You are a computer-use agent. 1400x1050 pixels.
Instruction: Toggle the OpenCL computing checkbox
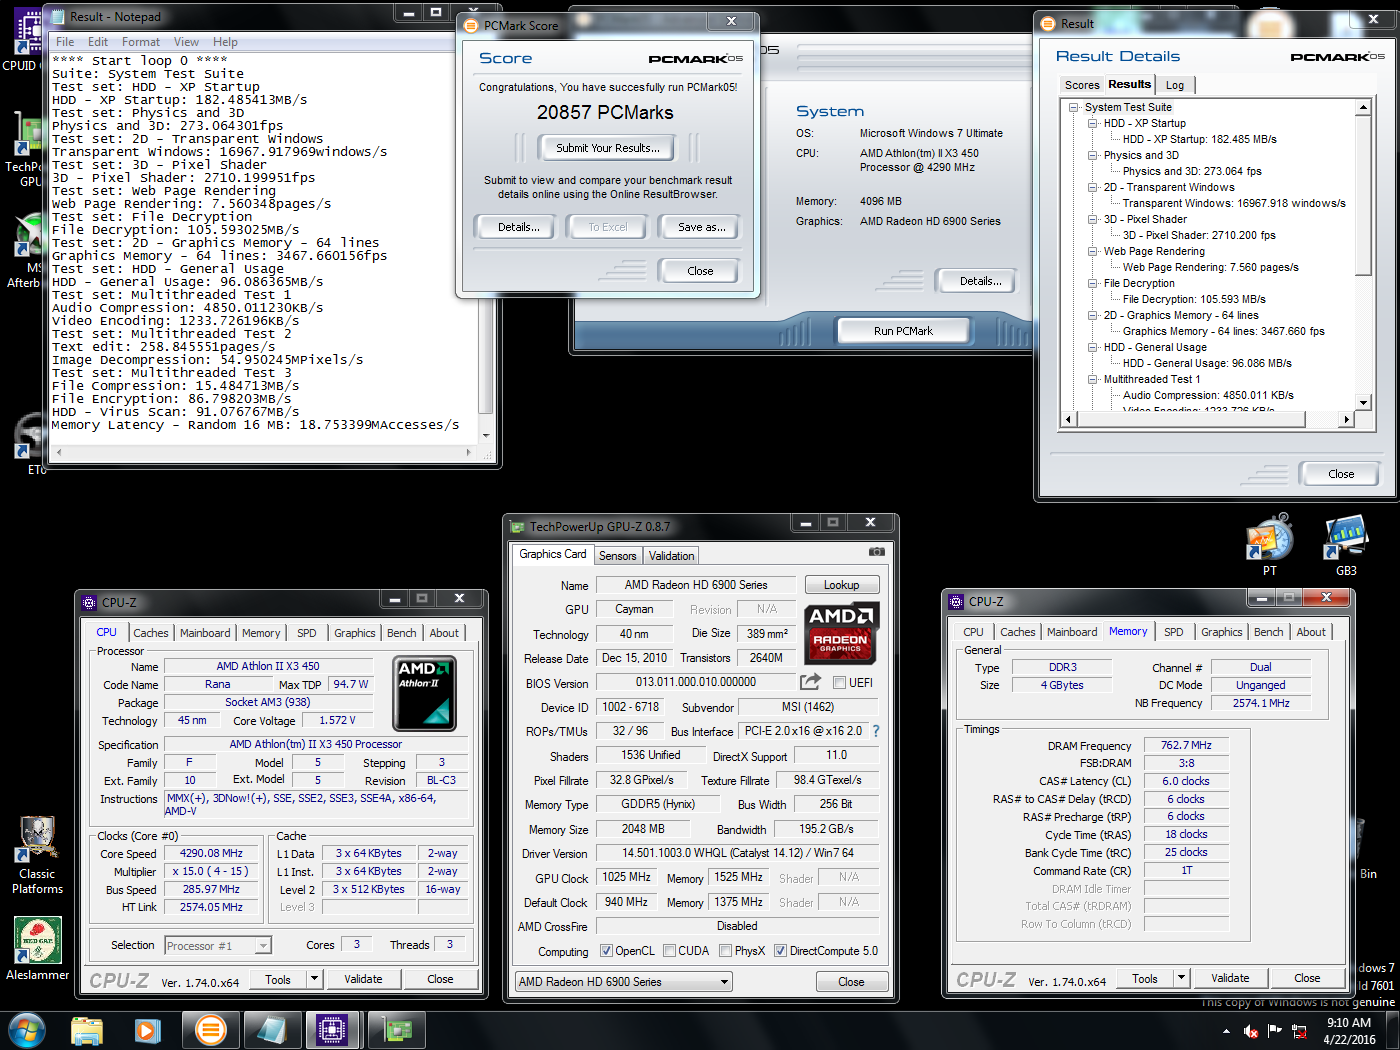606,951
